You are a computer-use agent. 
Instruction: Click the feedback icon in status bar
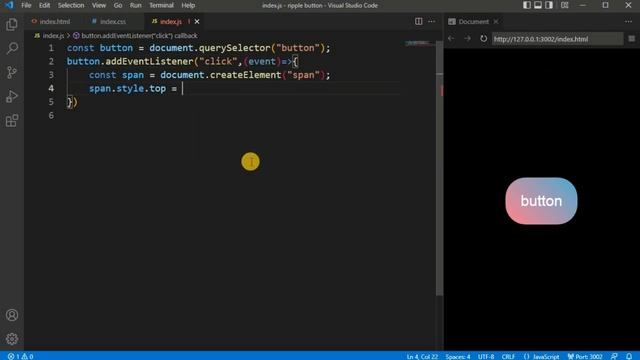pyautogui.click(x=614, y=356)
